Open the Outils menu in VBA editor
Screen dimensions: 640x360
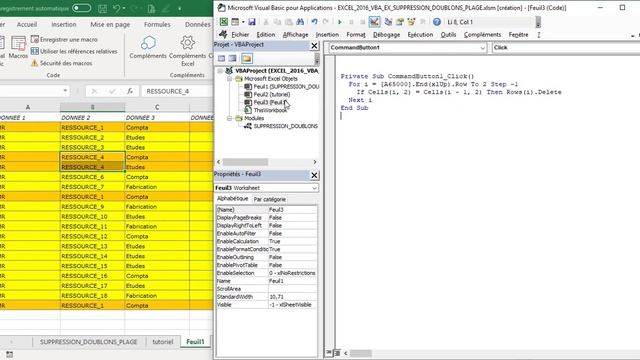[x=448, y=35]
